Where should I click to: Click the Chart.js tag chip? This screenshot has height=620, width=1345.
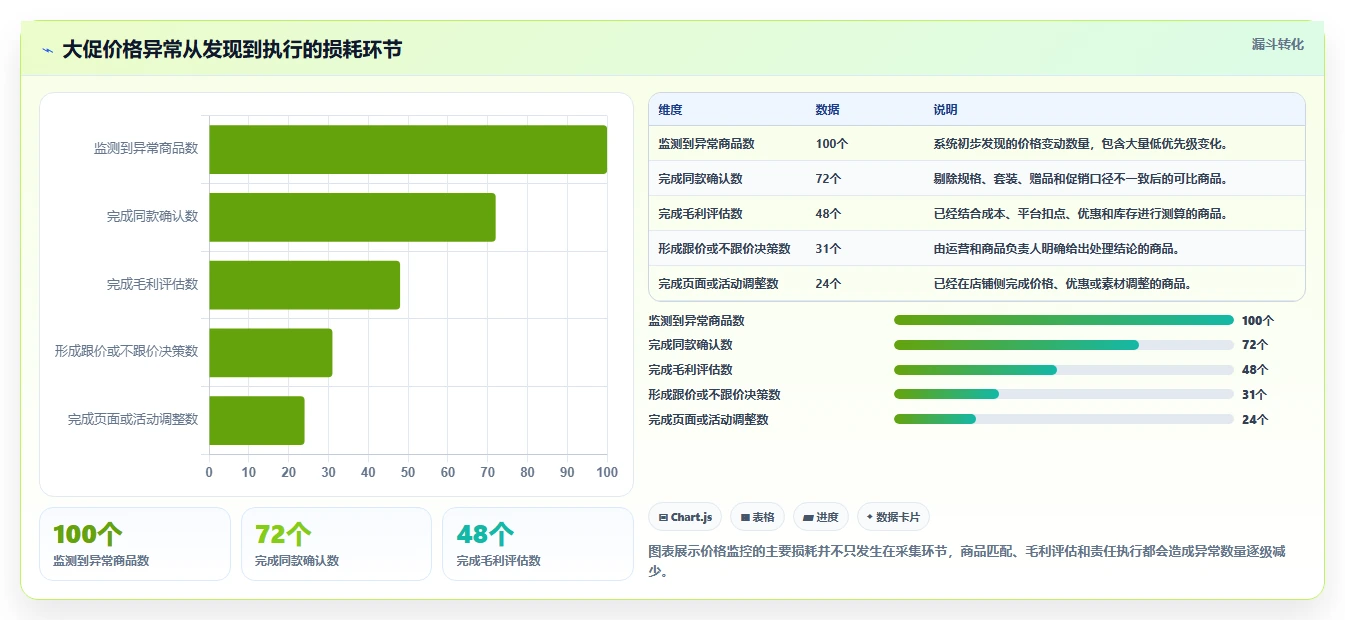tap(685, 517)
